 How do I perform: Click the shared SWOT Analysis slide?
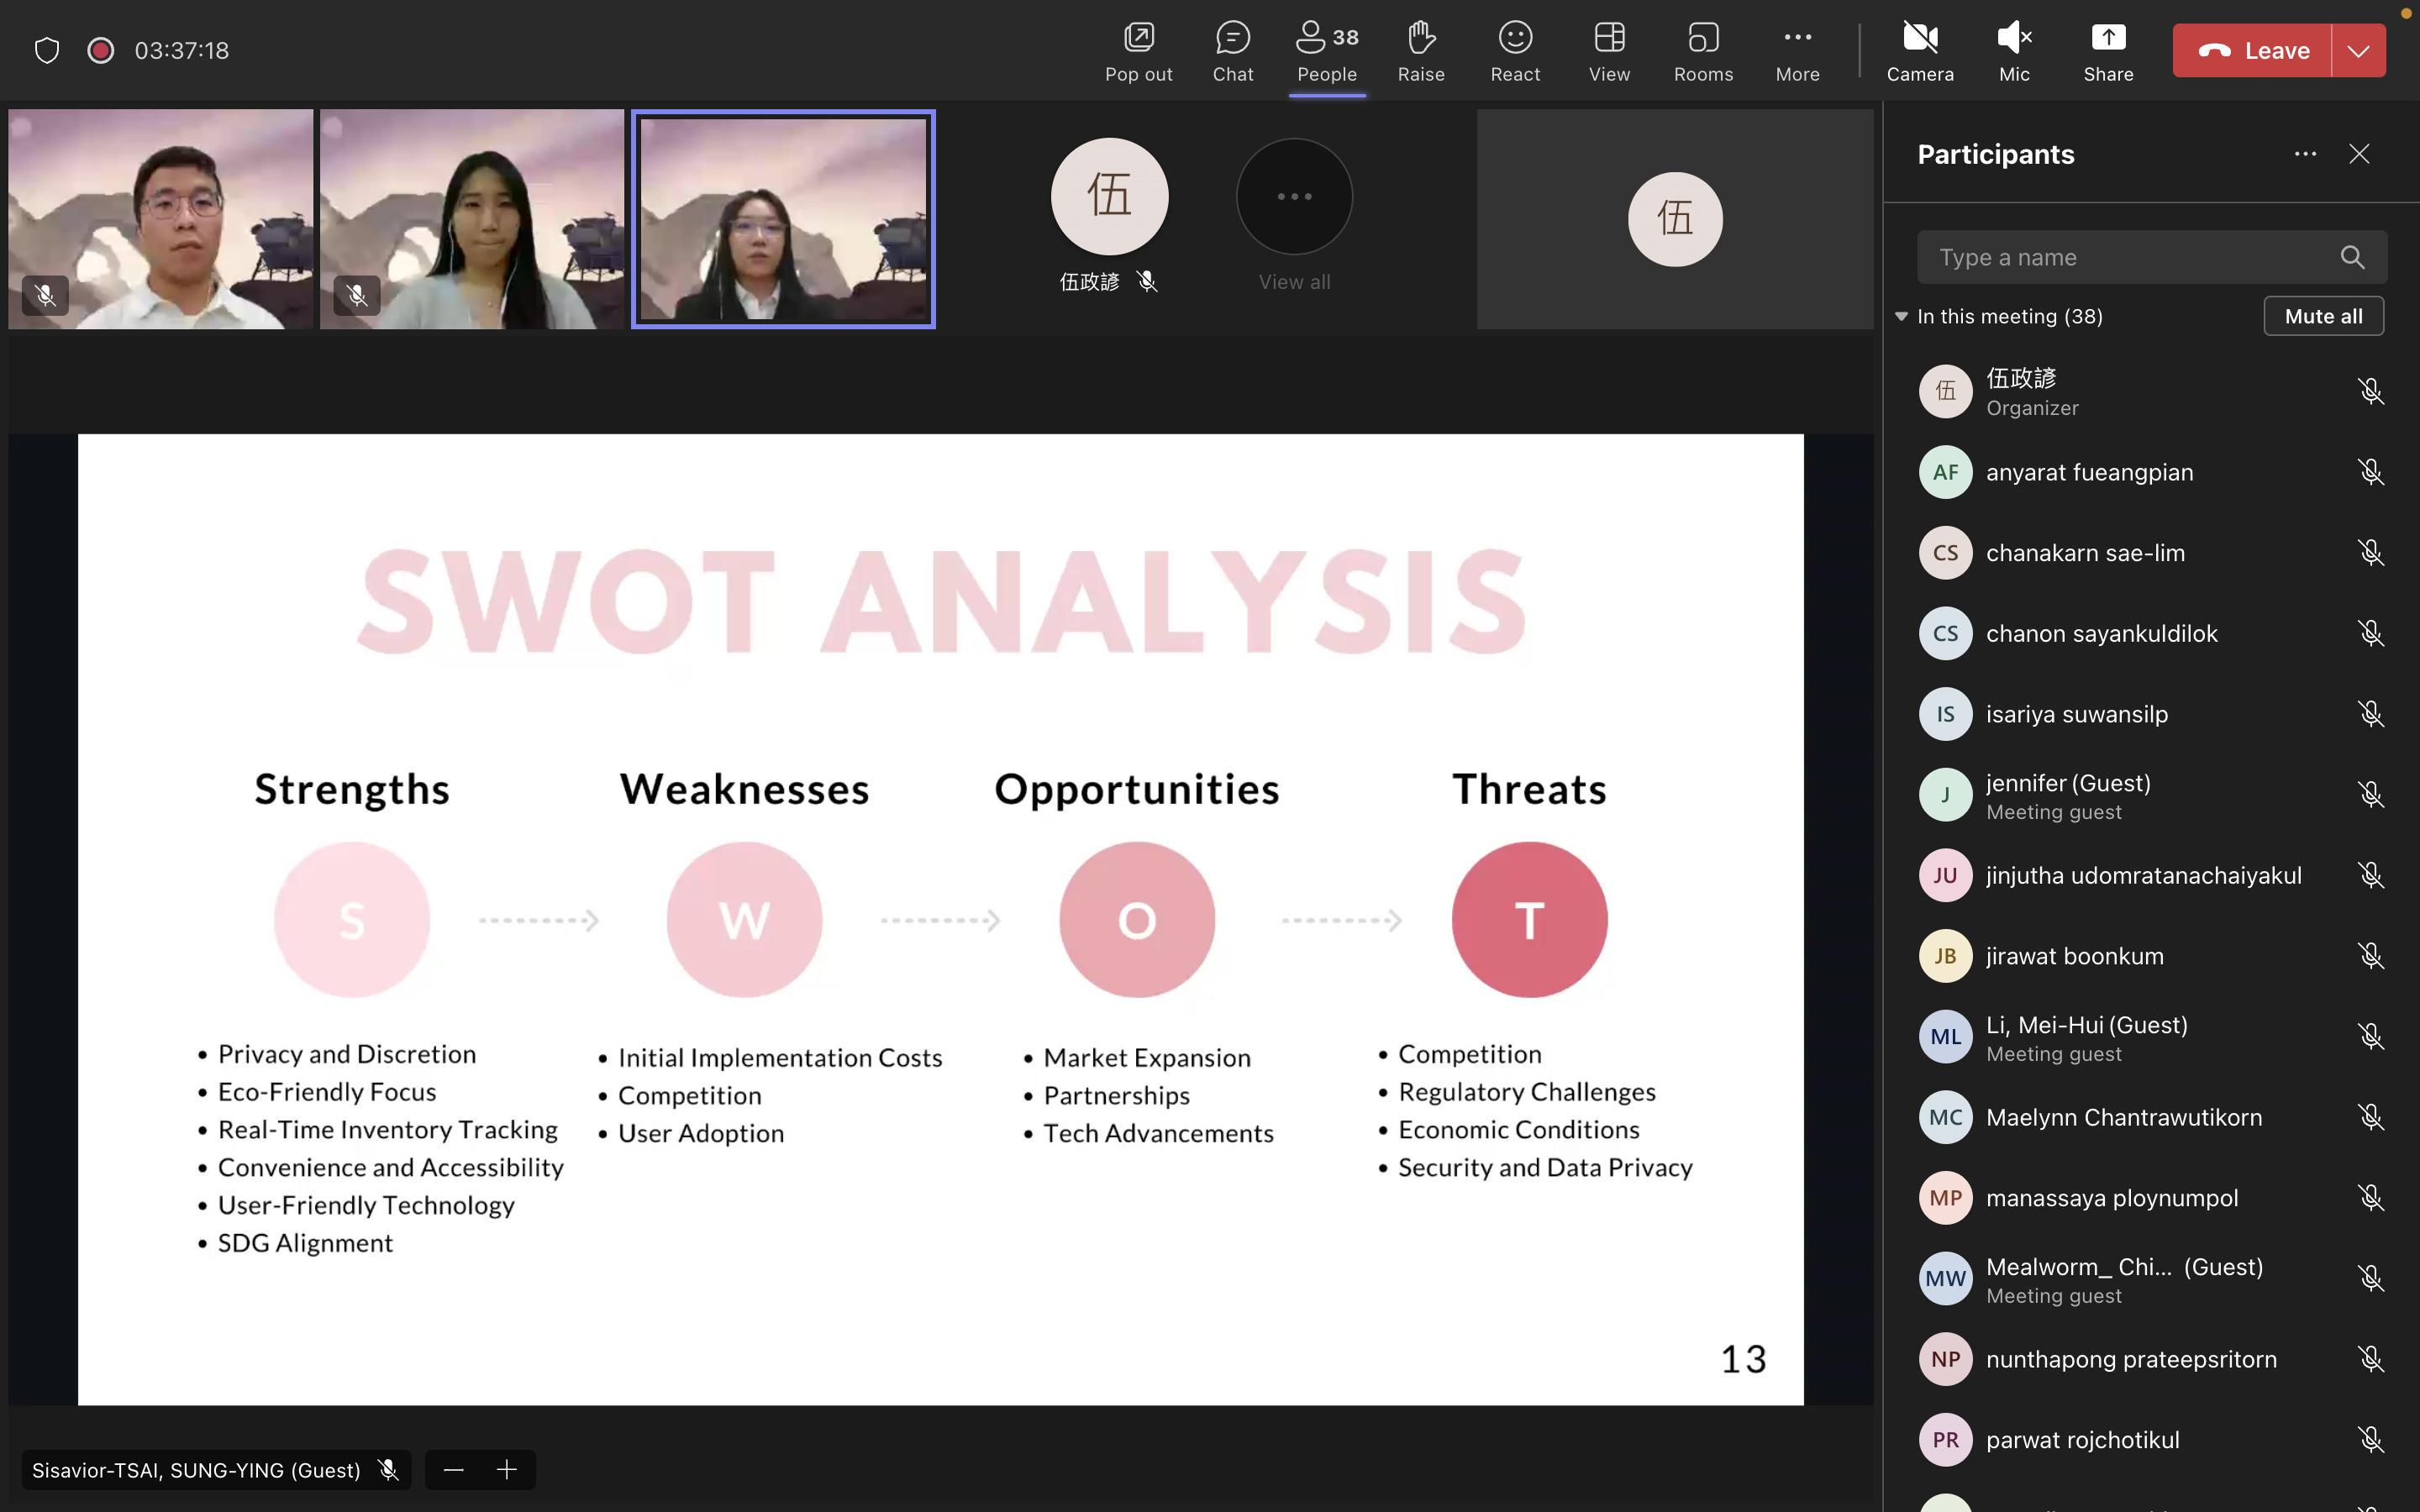(x=941, y=919)
